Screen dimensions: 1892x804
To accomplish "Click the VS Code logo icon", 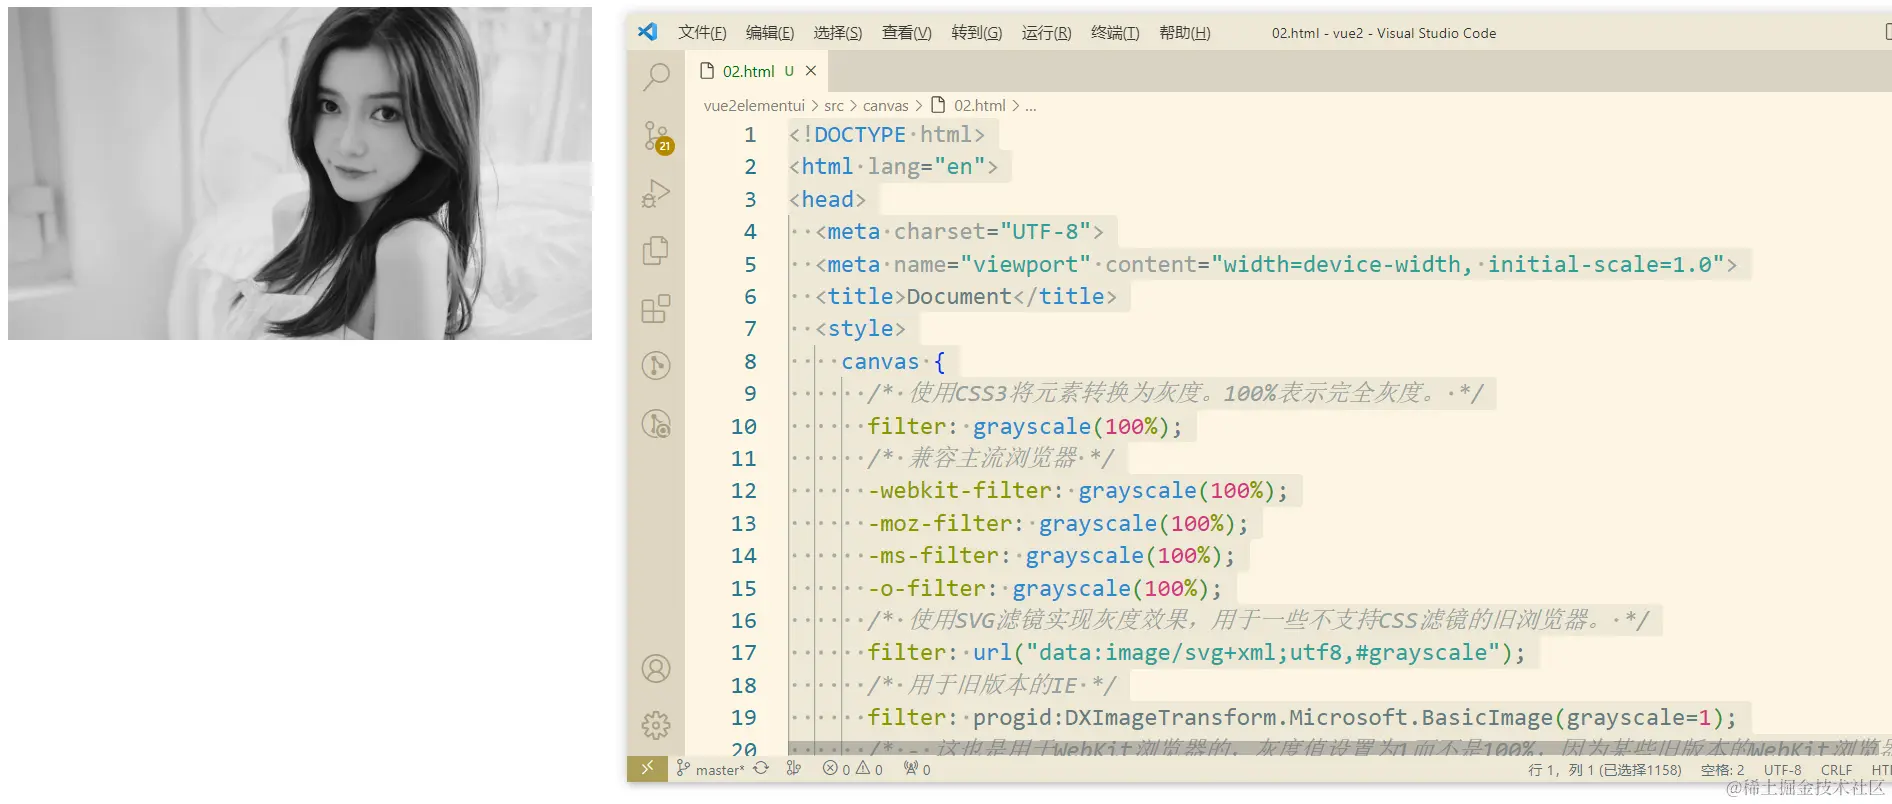I will [x=648, y=32].
